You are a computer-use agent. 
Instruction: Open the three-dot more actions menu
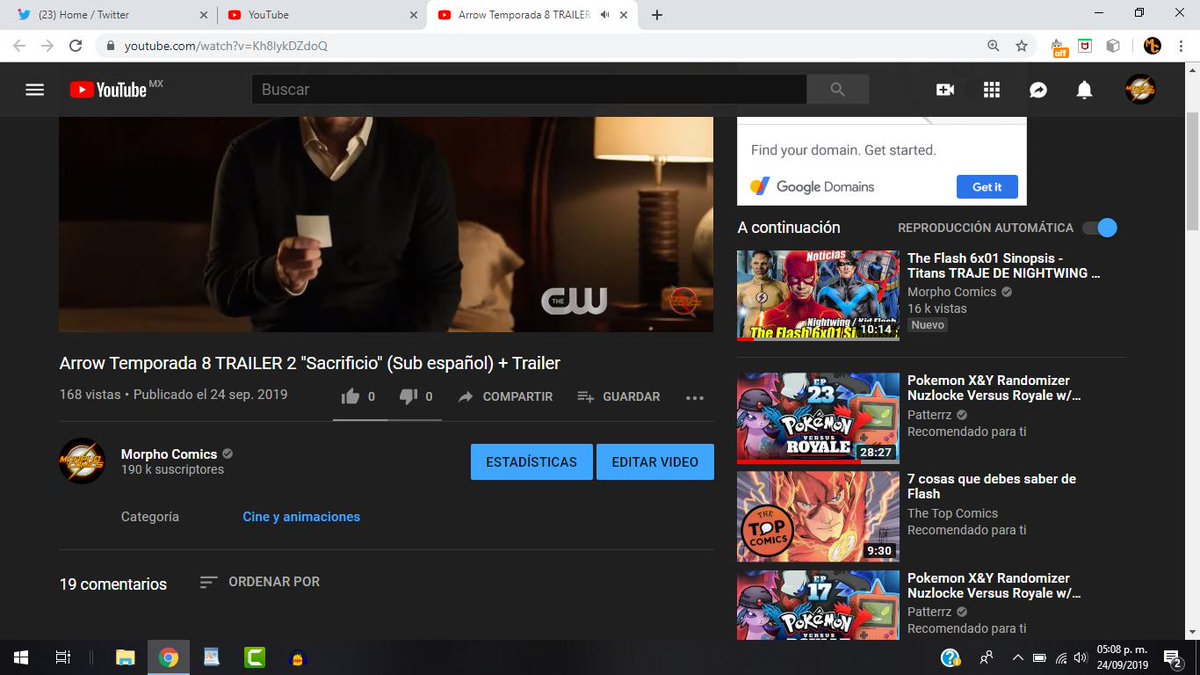[695, 397]
